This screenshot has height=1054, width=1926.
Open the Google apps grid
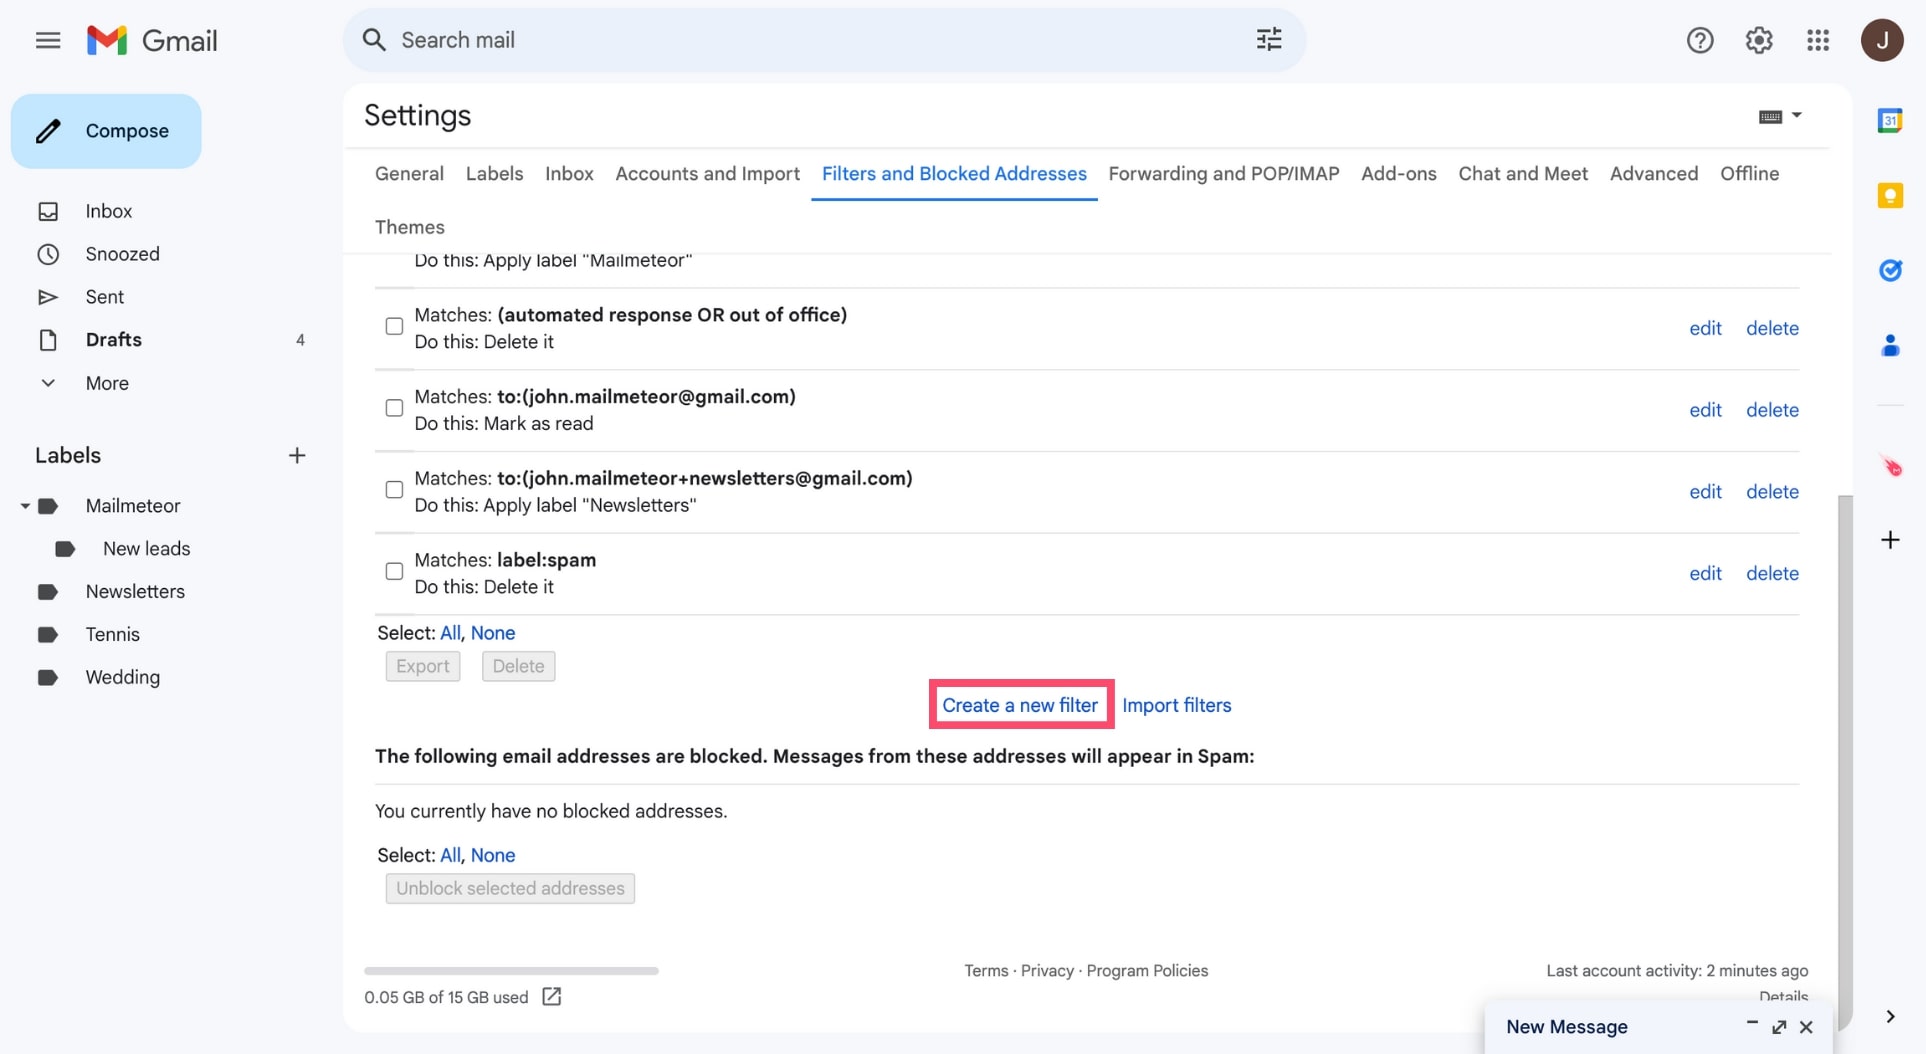pos(1818,40)
